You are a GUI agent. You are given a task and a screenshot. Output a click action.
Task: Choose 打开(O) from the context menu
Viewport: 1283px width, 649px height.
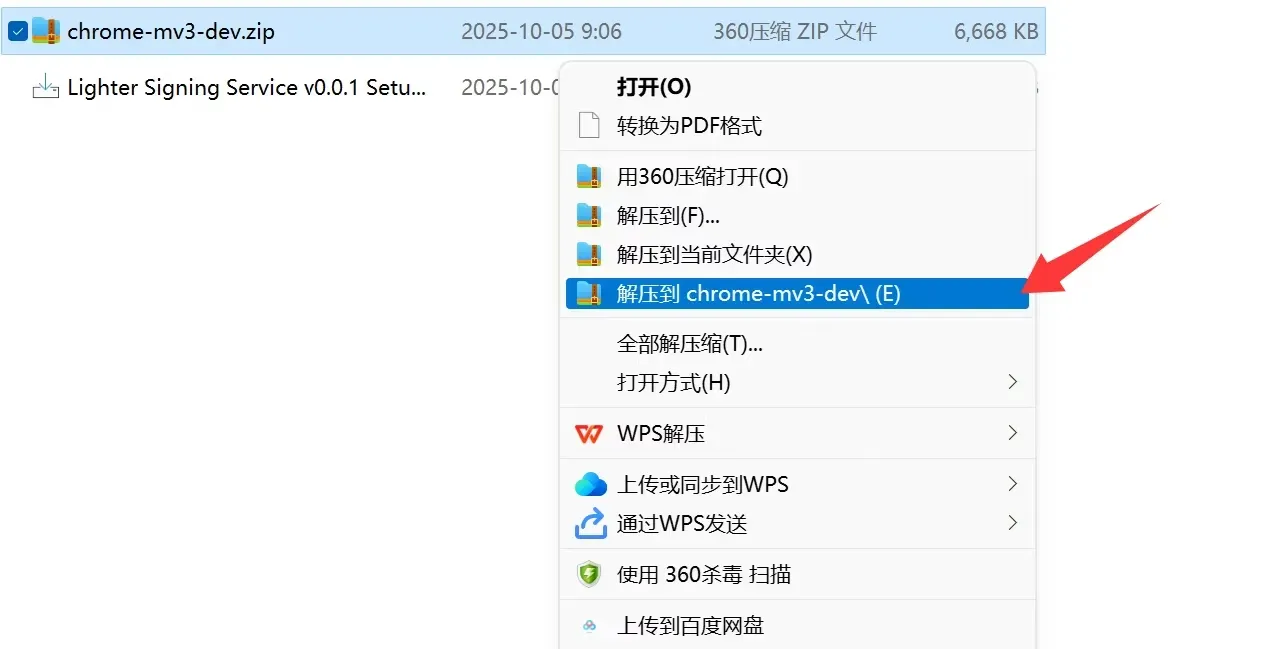(797, 87)
